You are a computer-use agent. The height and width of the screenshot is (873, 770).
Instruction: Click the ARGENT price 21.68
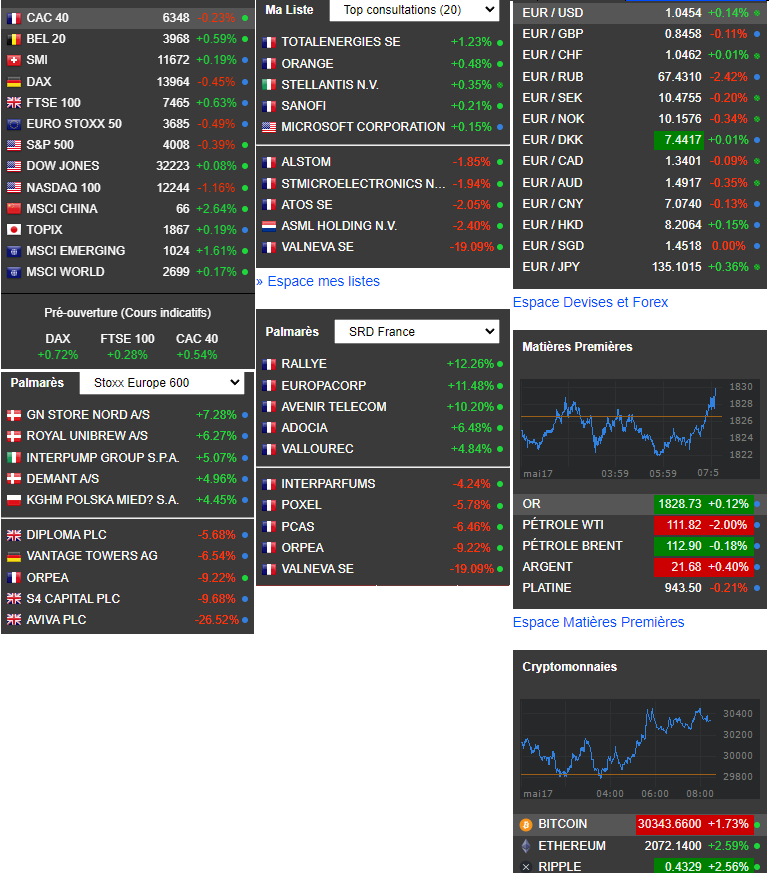686,567
